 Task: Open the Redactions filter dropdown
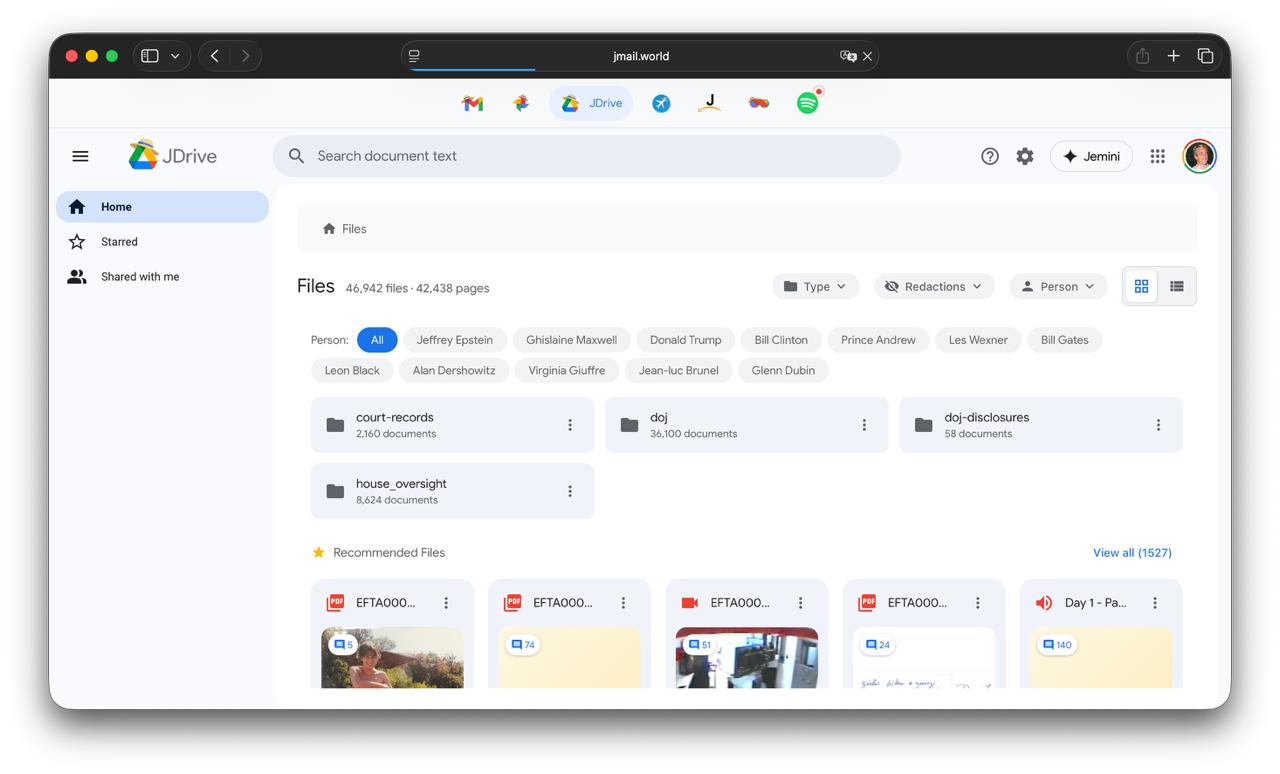click(934, 286)
